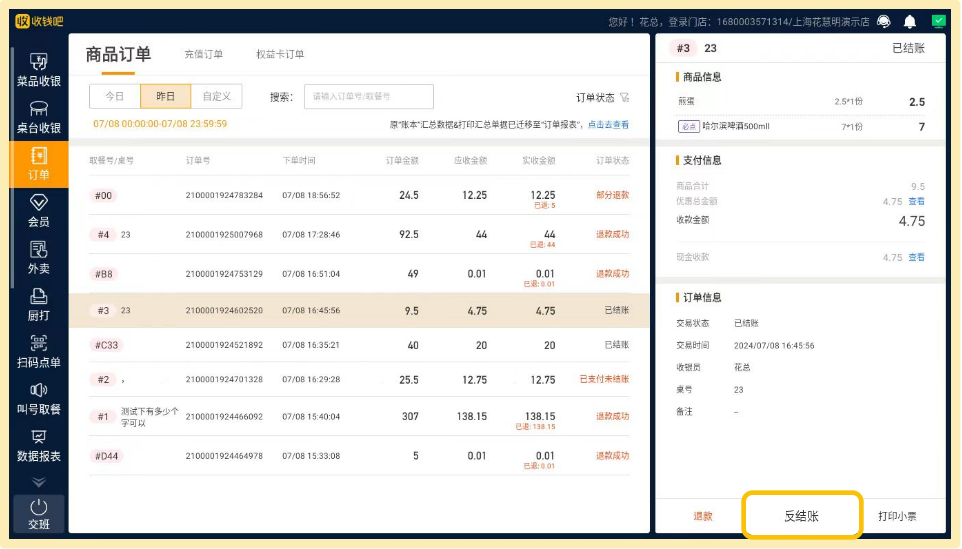Click the 已支付未结账 status

click(x=604, y=379)
